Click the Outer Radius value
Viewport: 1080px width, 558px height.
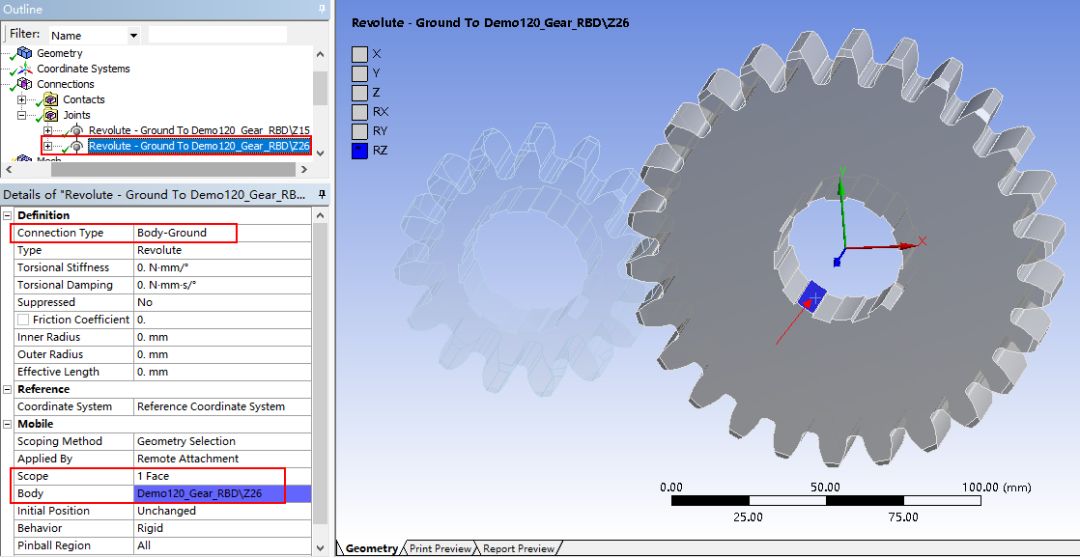click(x=222, y=354)
